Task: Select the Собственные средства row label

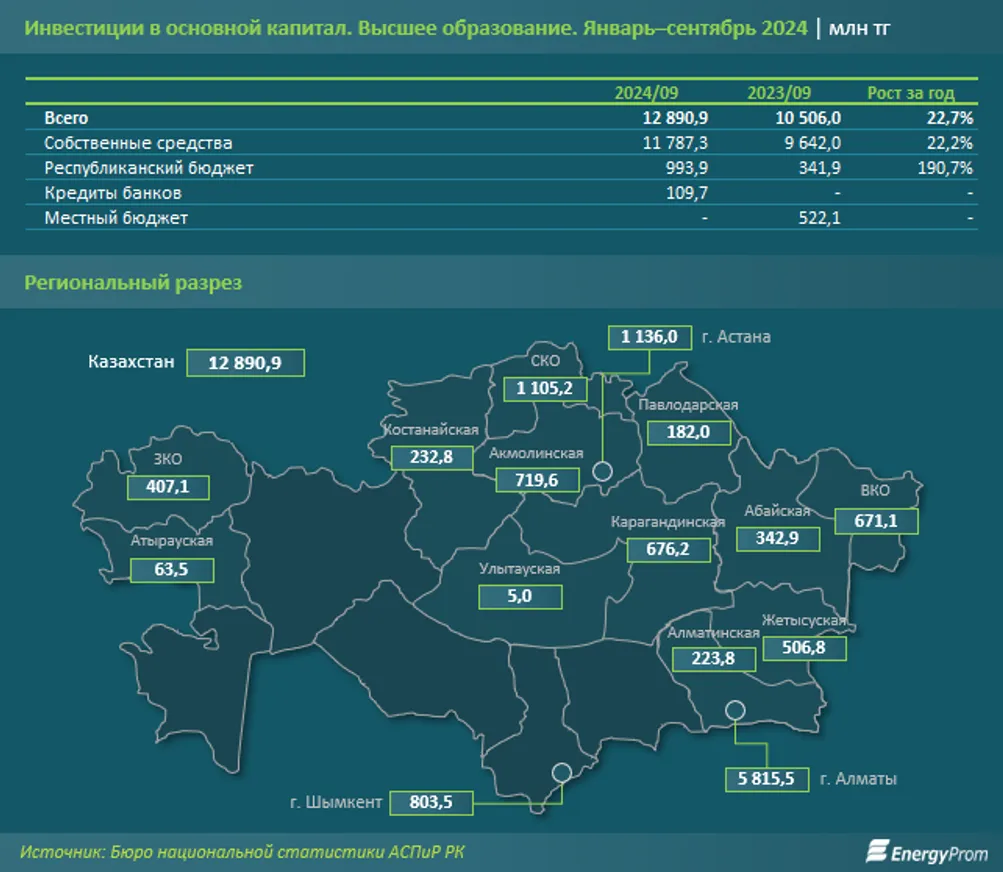Action: click(x=138, y=143)
